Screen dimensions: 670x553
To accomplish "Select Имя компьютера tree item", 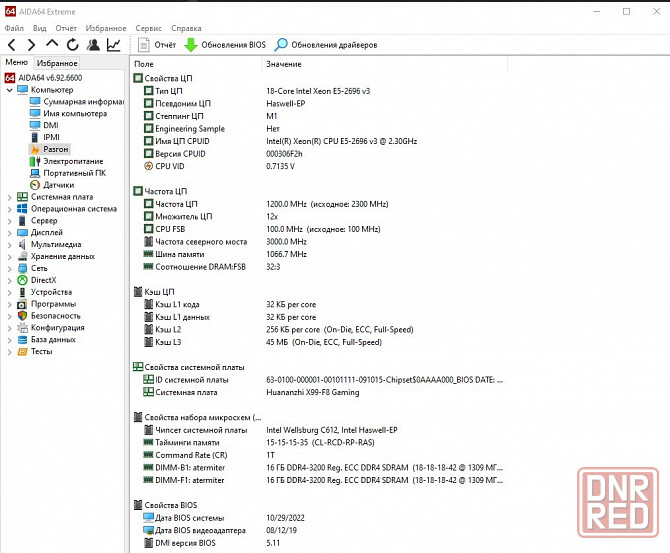I will tap(68, 113).
